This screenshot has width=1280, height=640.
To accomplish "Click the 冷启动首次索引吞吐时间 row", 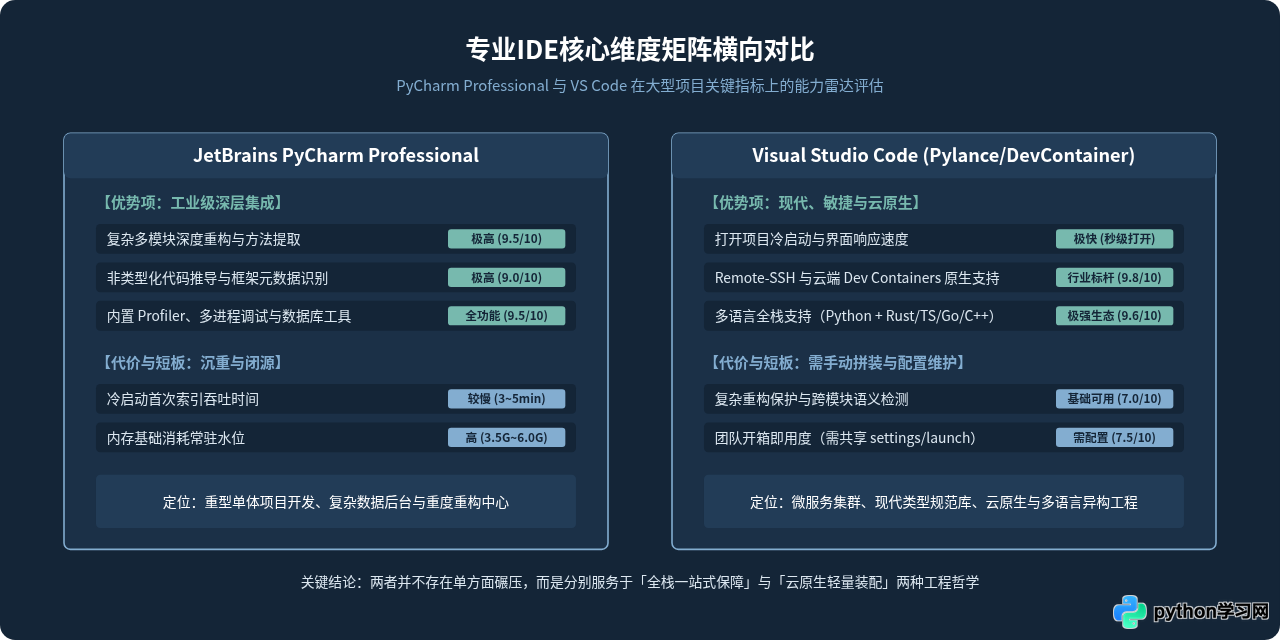I will pos(336,399).
